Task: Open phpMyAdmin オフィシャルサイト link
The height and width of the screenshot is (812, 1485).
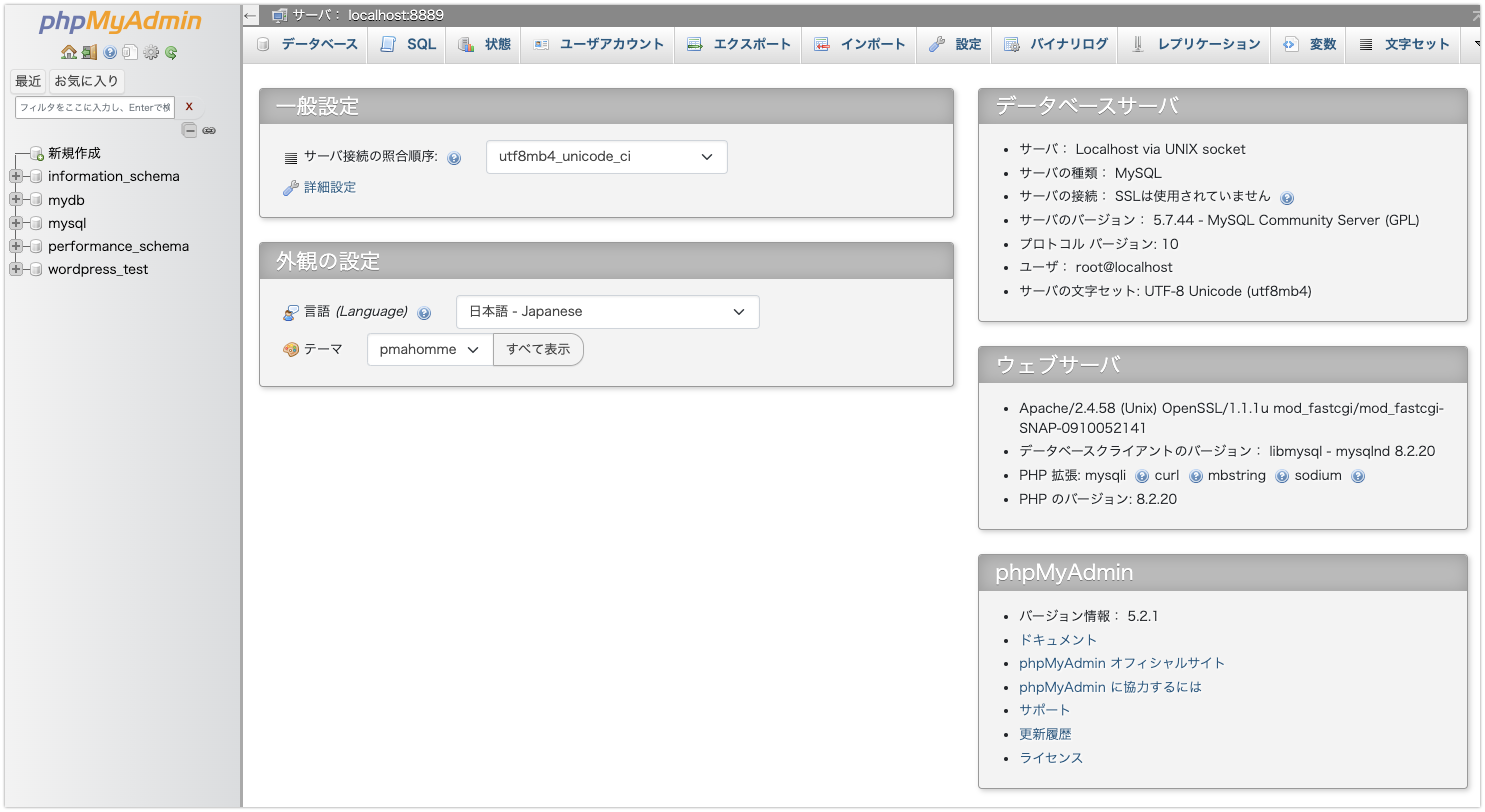Action: tap(1122, 663)
